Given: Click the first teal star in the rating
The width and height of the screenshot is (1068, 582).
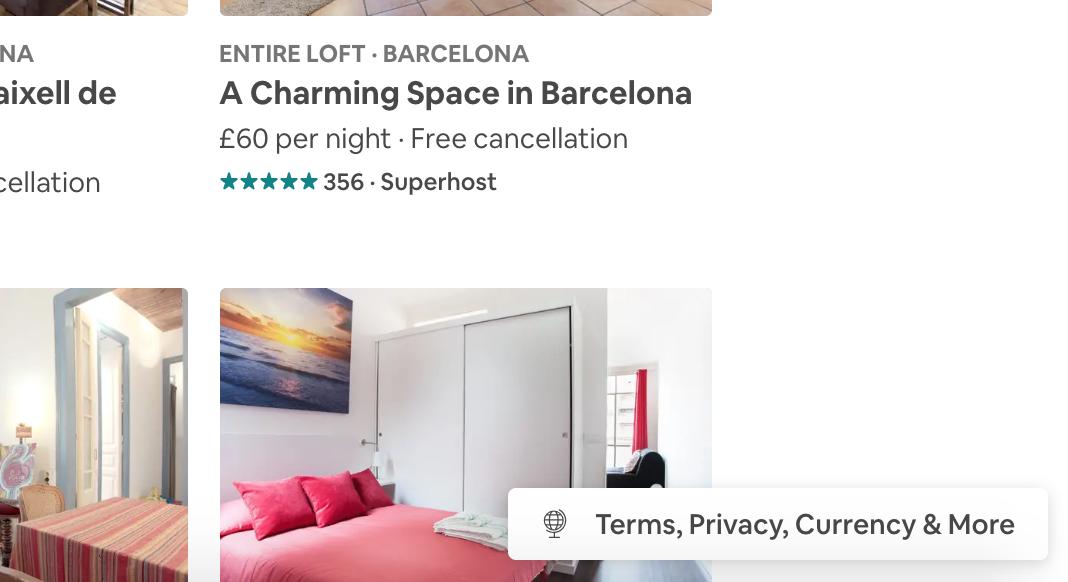Looking at the screenshot, I should [230, 181].
